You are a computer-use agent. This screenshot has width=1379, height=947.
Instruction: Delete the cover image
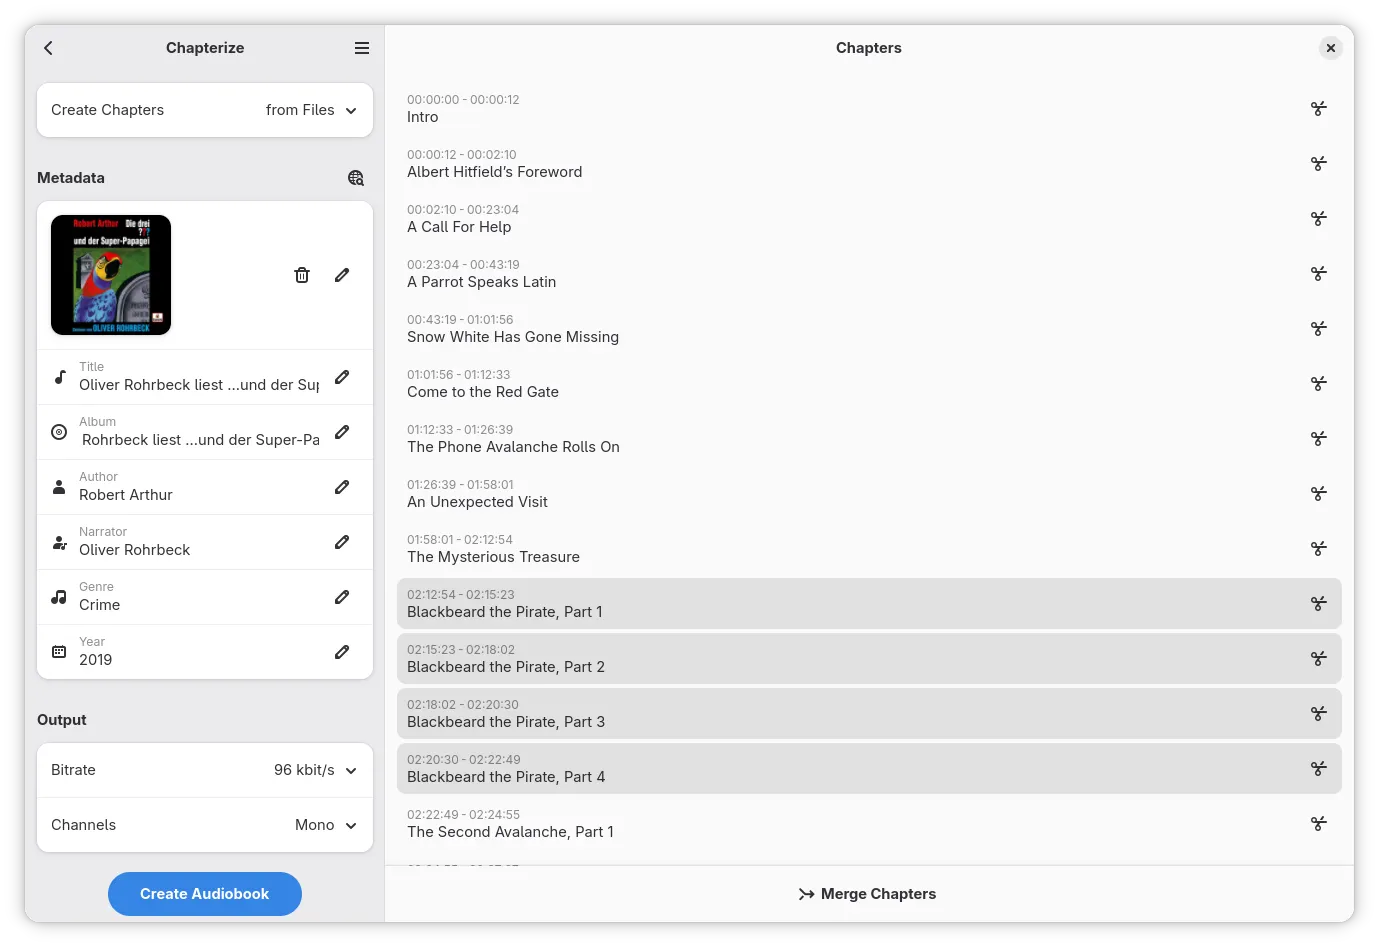302,275
